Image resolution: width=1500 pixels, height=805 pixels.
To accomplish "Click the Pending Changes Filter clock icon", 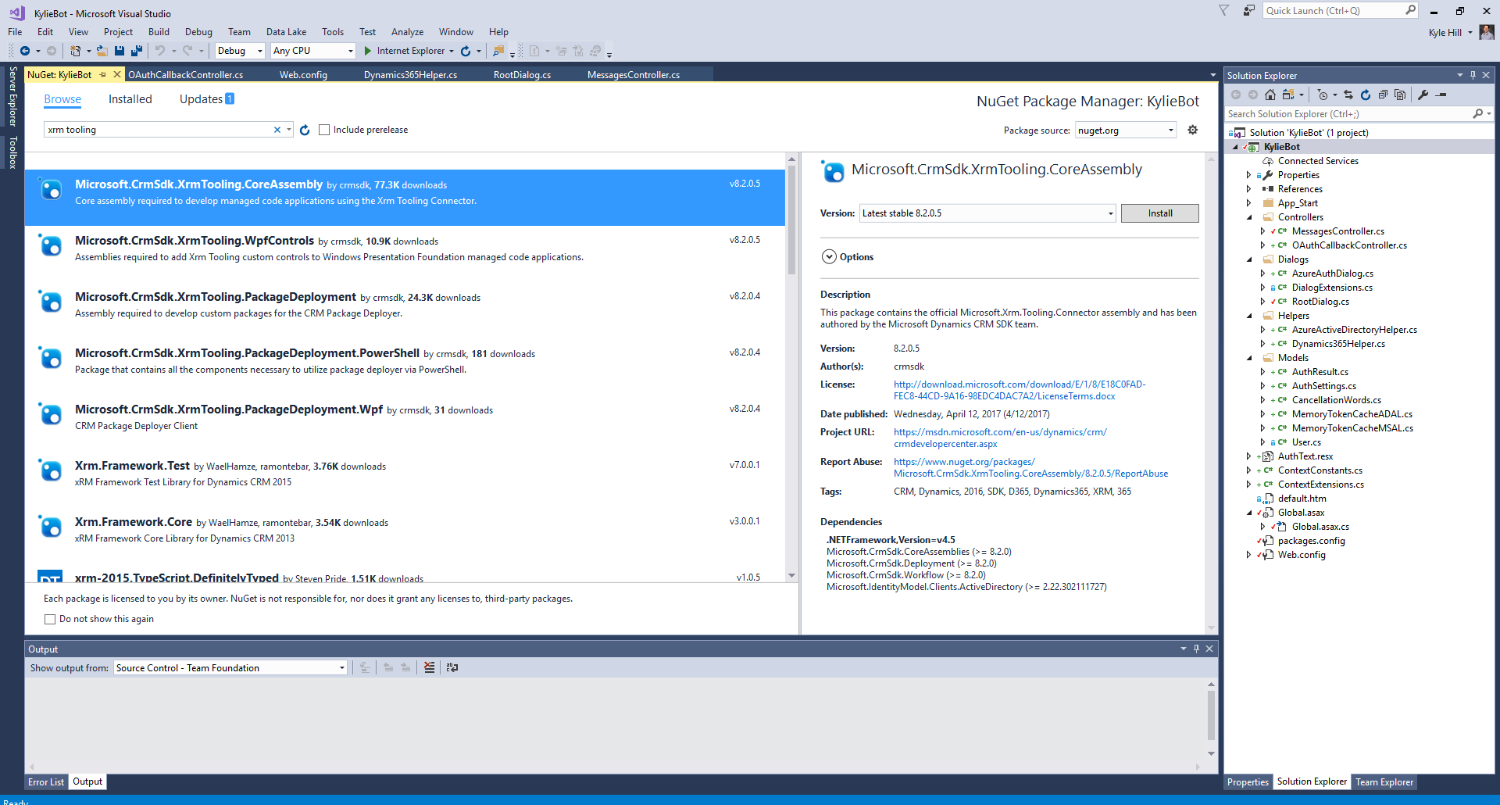I will [1322, 95].
